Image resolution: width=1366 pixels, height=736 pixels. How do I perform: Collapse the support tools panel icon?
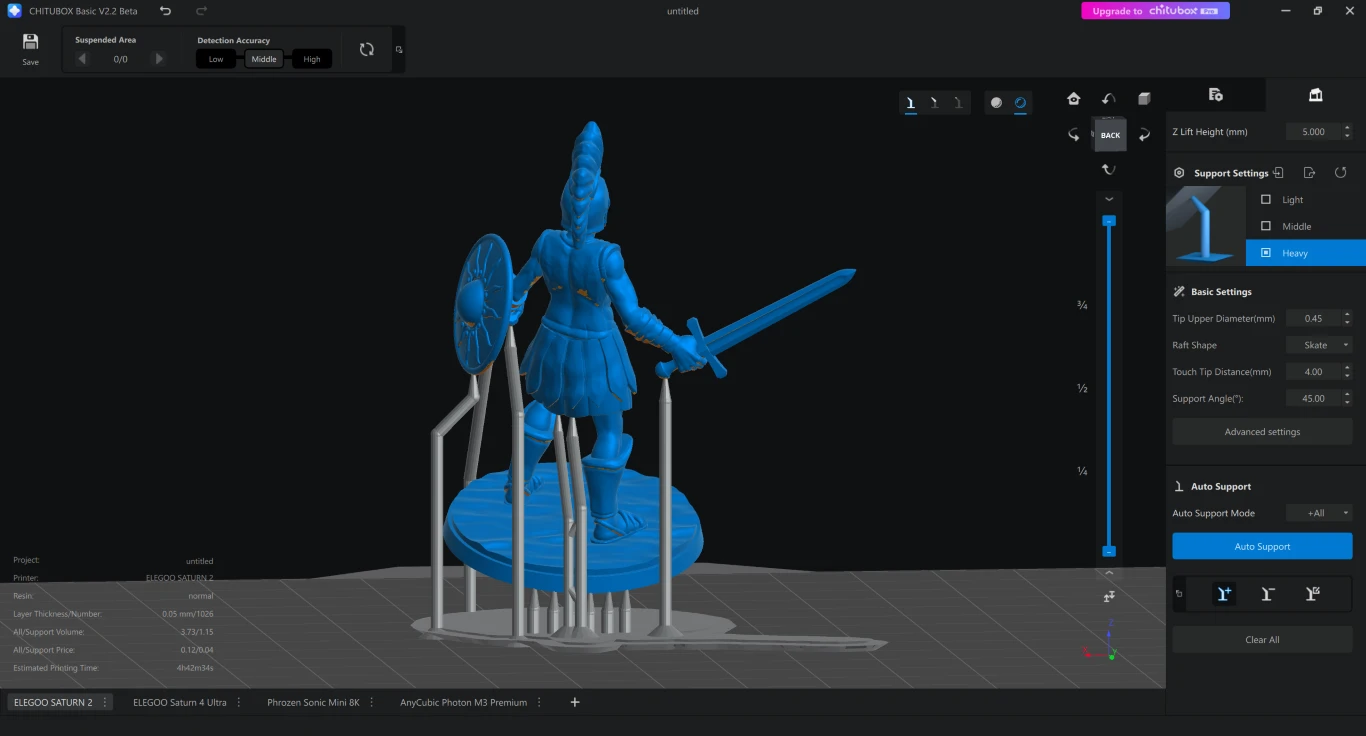1178,594
